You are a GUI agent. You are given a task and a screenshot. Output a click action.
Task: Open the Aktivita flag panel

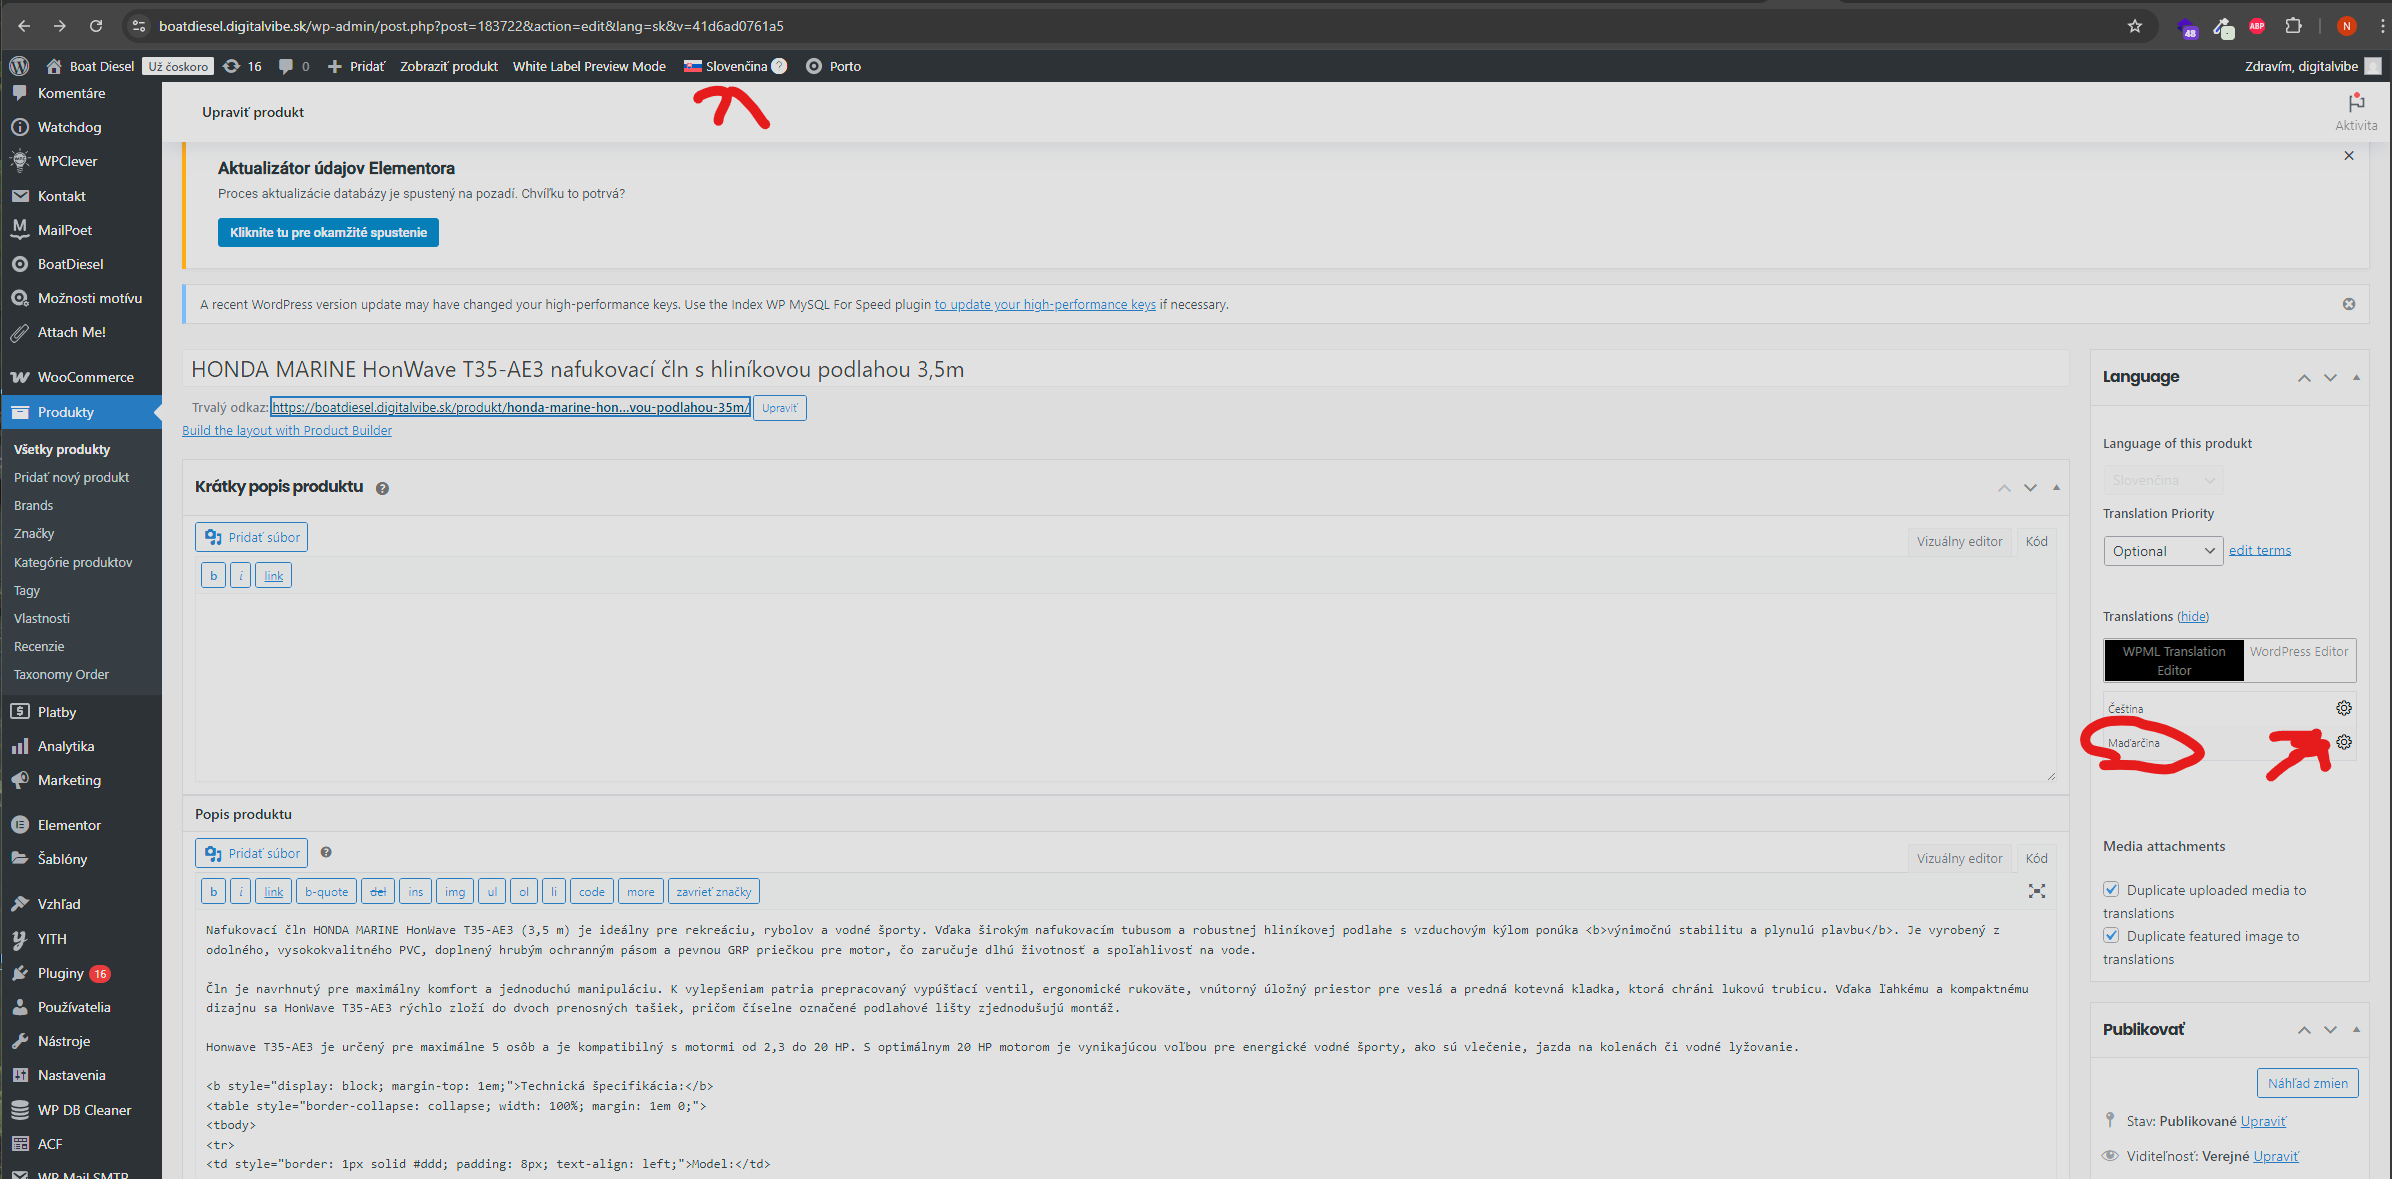point(2356,111)
